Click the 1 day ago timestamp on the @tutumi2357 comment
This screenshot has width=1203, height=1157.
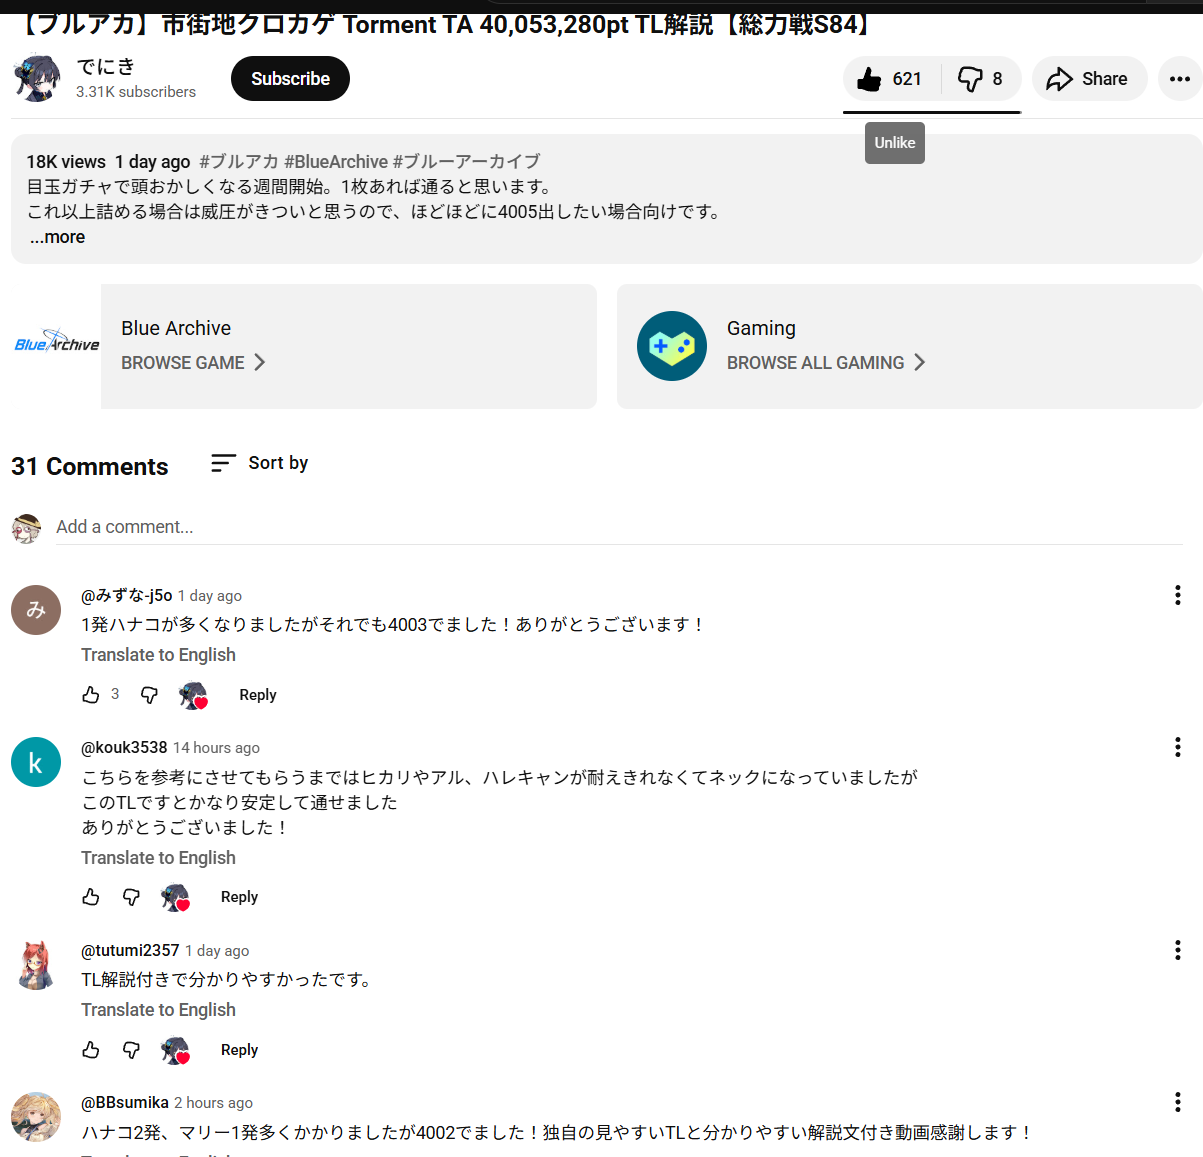pyautogui.click(x=217, y=951)
